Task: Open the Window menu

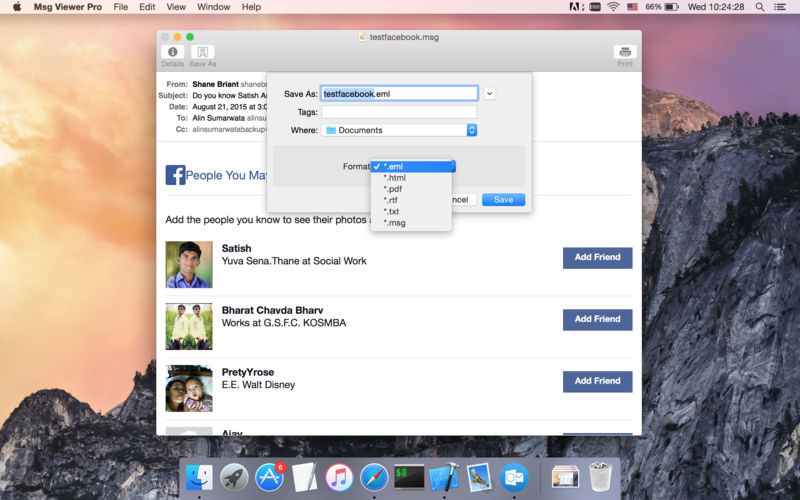Action: [214, 7]
